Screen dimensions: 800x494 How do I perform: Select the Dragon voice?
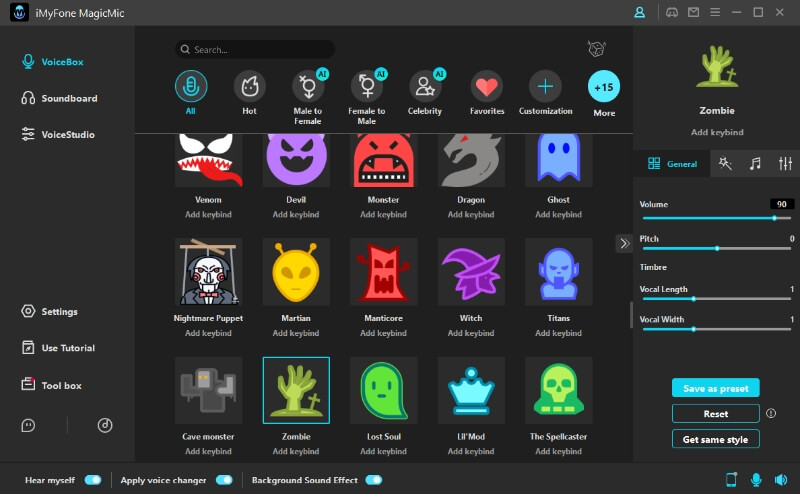point(471,161)
